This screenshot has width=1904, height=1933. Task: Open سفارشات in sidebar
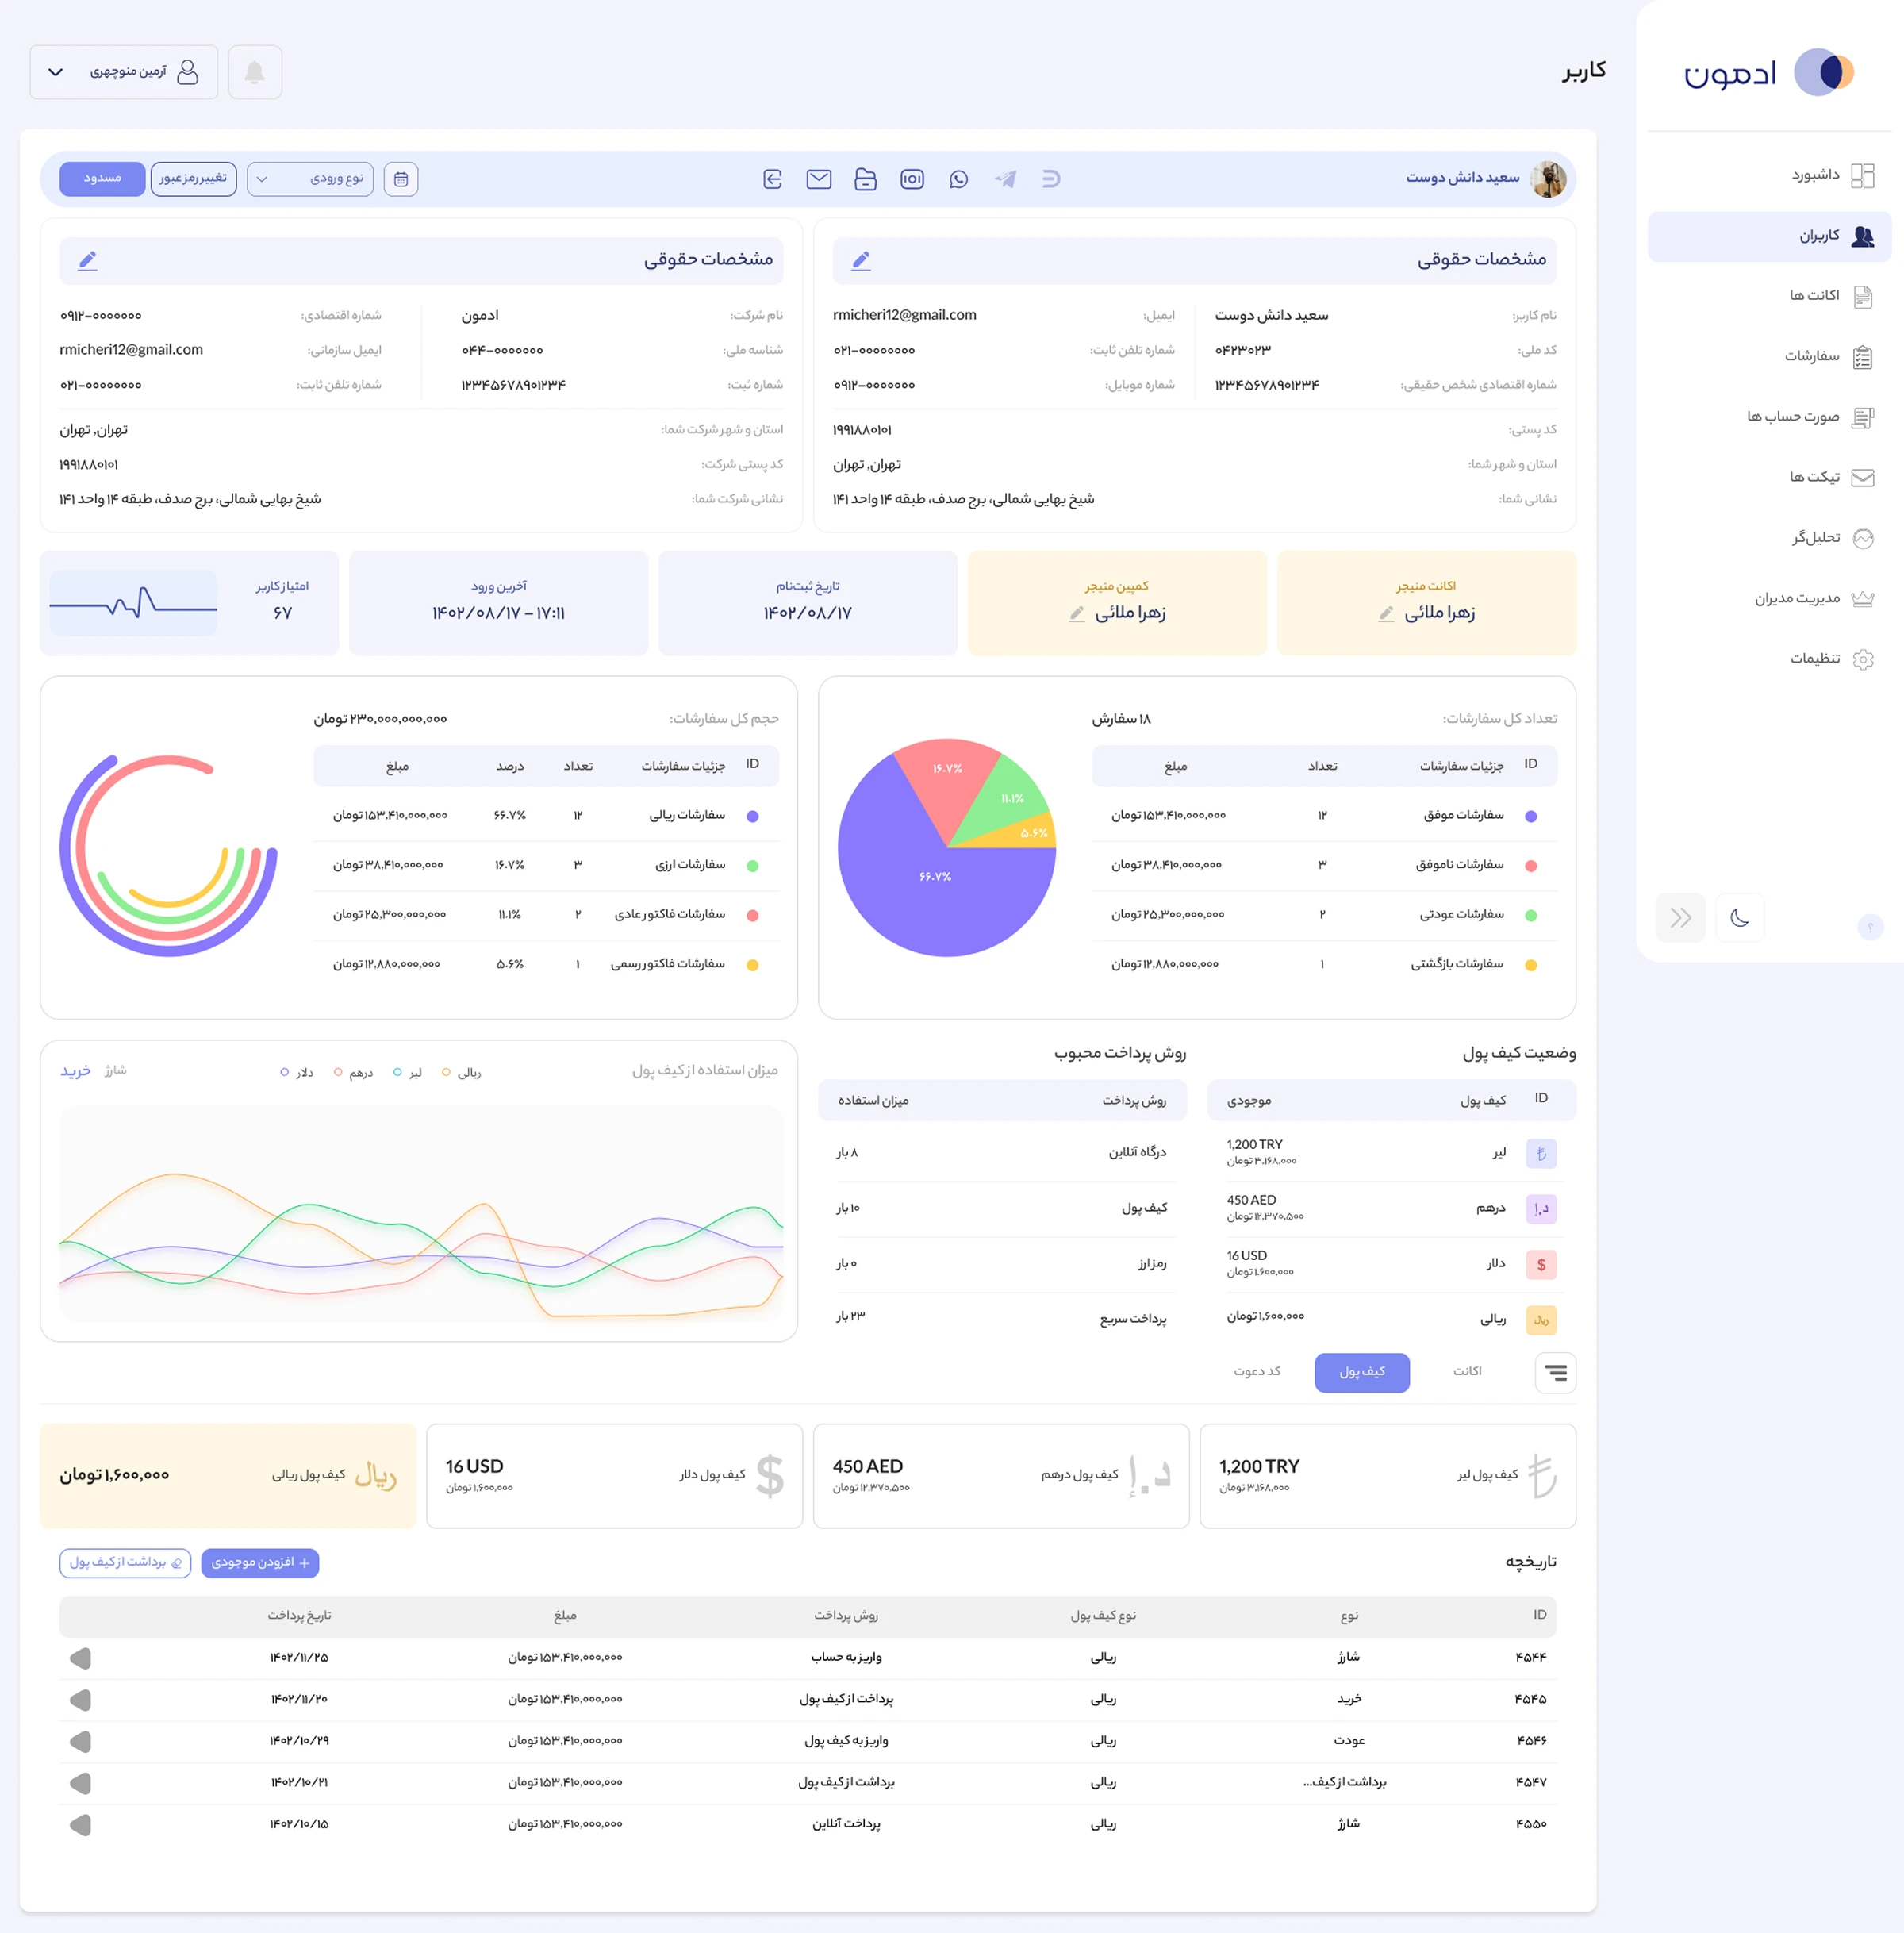tap(1769, 357)
